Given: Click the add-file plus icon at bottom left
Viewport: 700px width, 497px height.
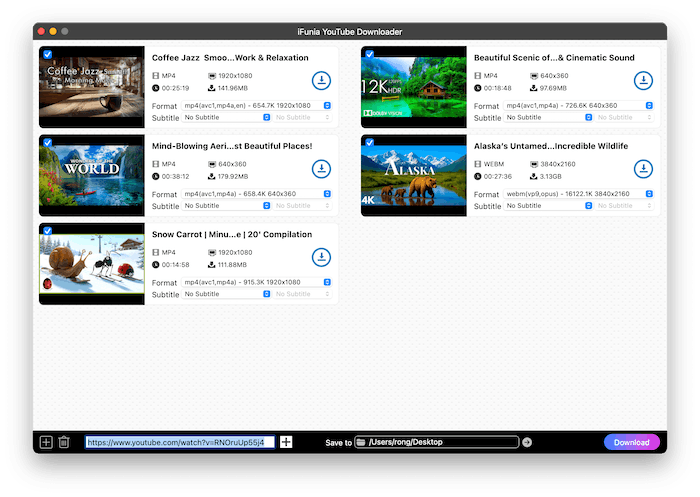Looking at the screenshot, I should [46, 442].
